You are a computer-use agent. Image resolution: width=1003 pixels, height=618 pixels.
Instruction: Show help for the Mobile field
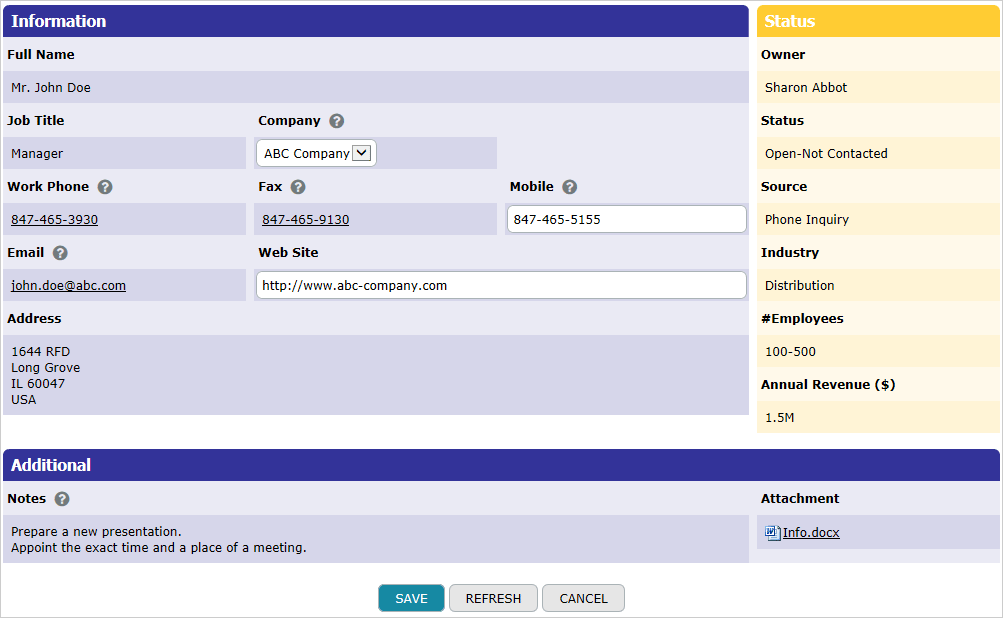569,187
